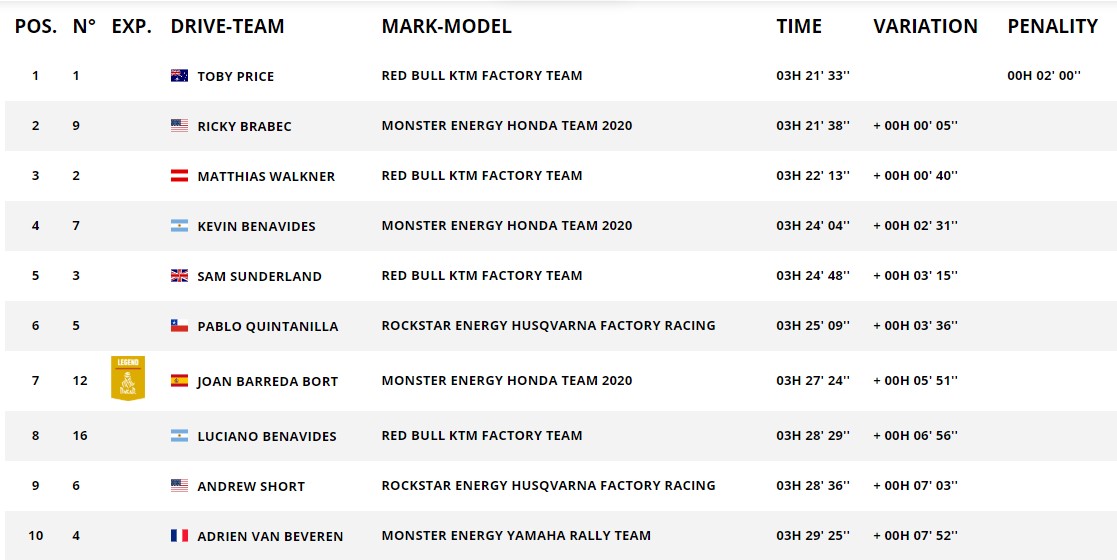Click the US flag beside Ricky Brabec
Screen dimensions: 1117x560
click(x=180, y=125)
